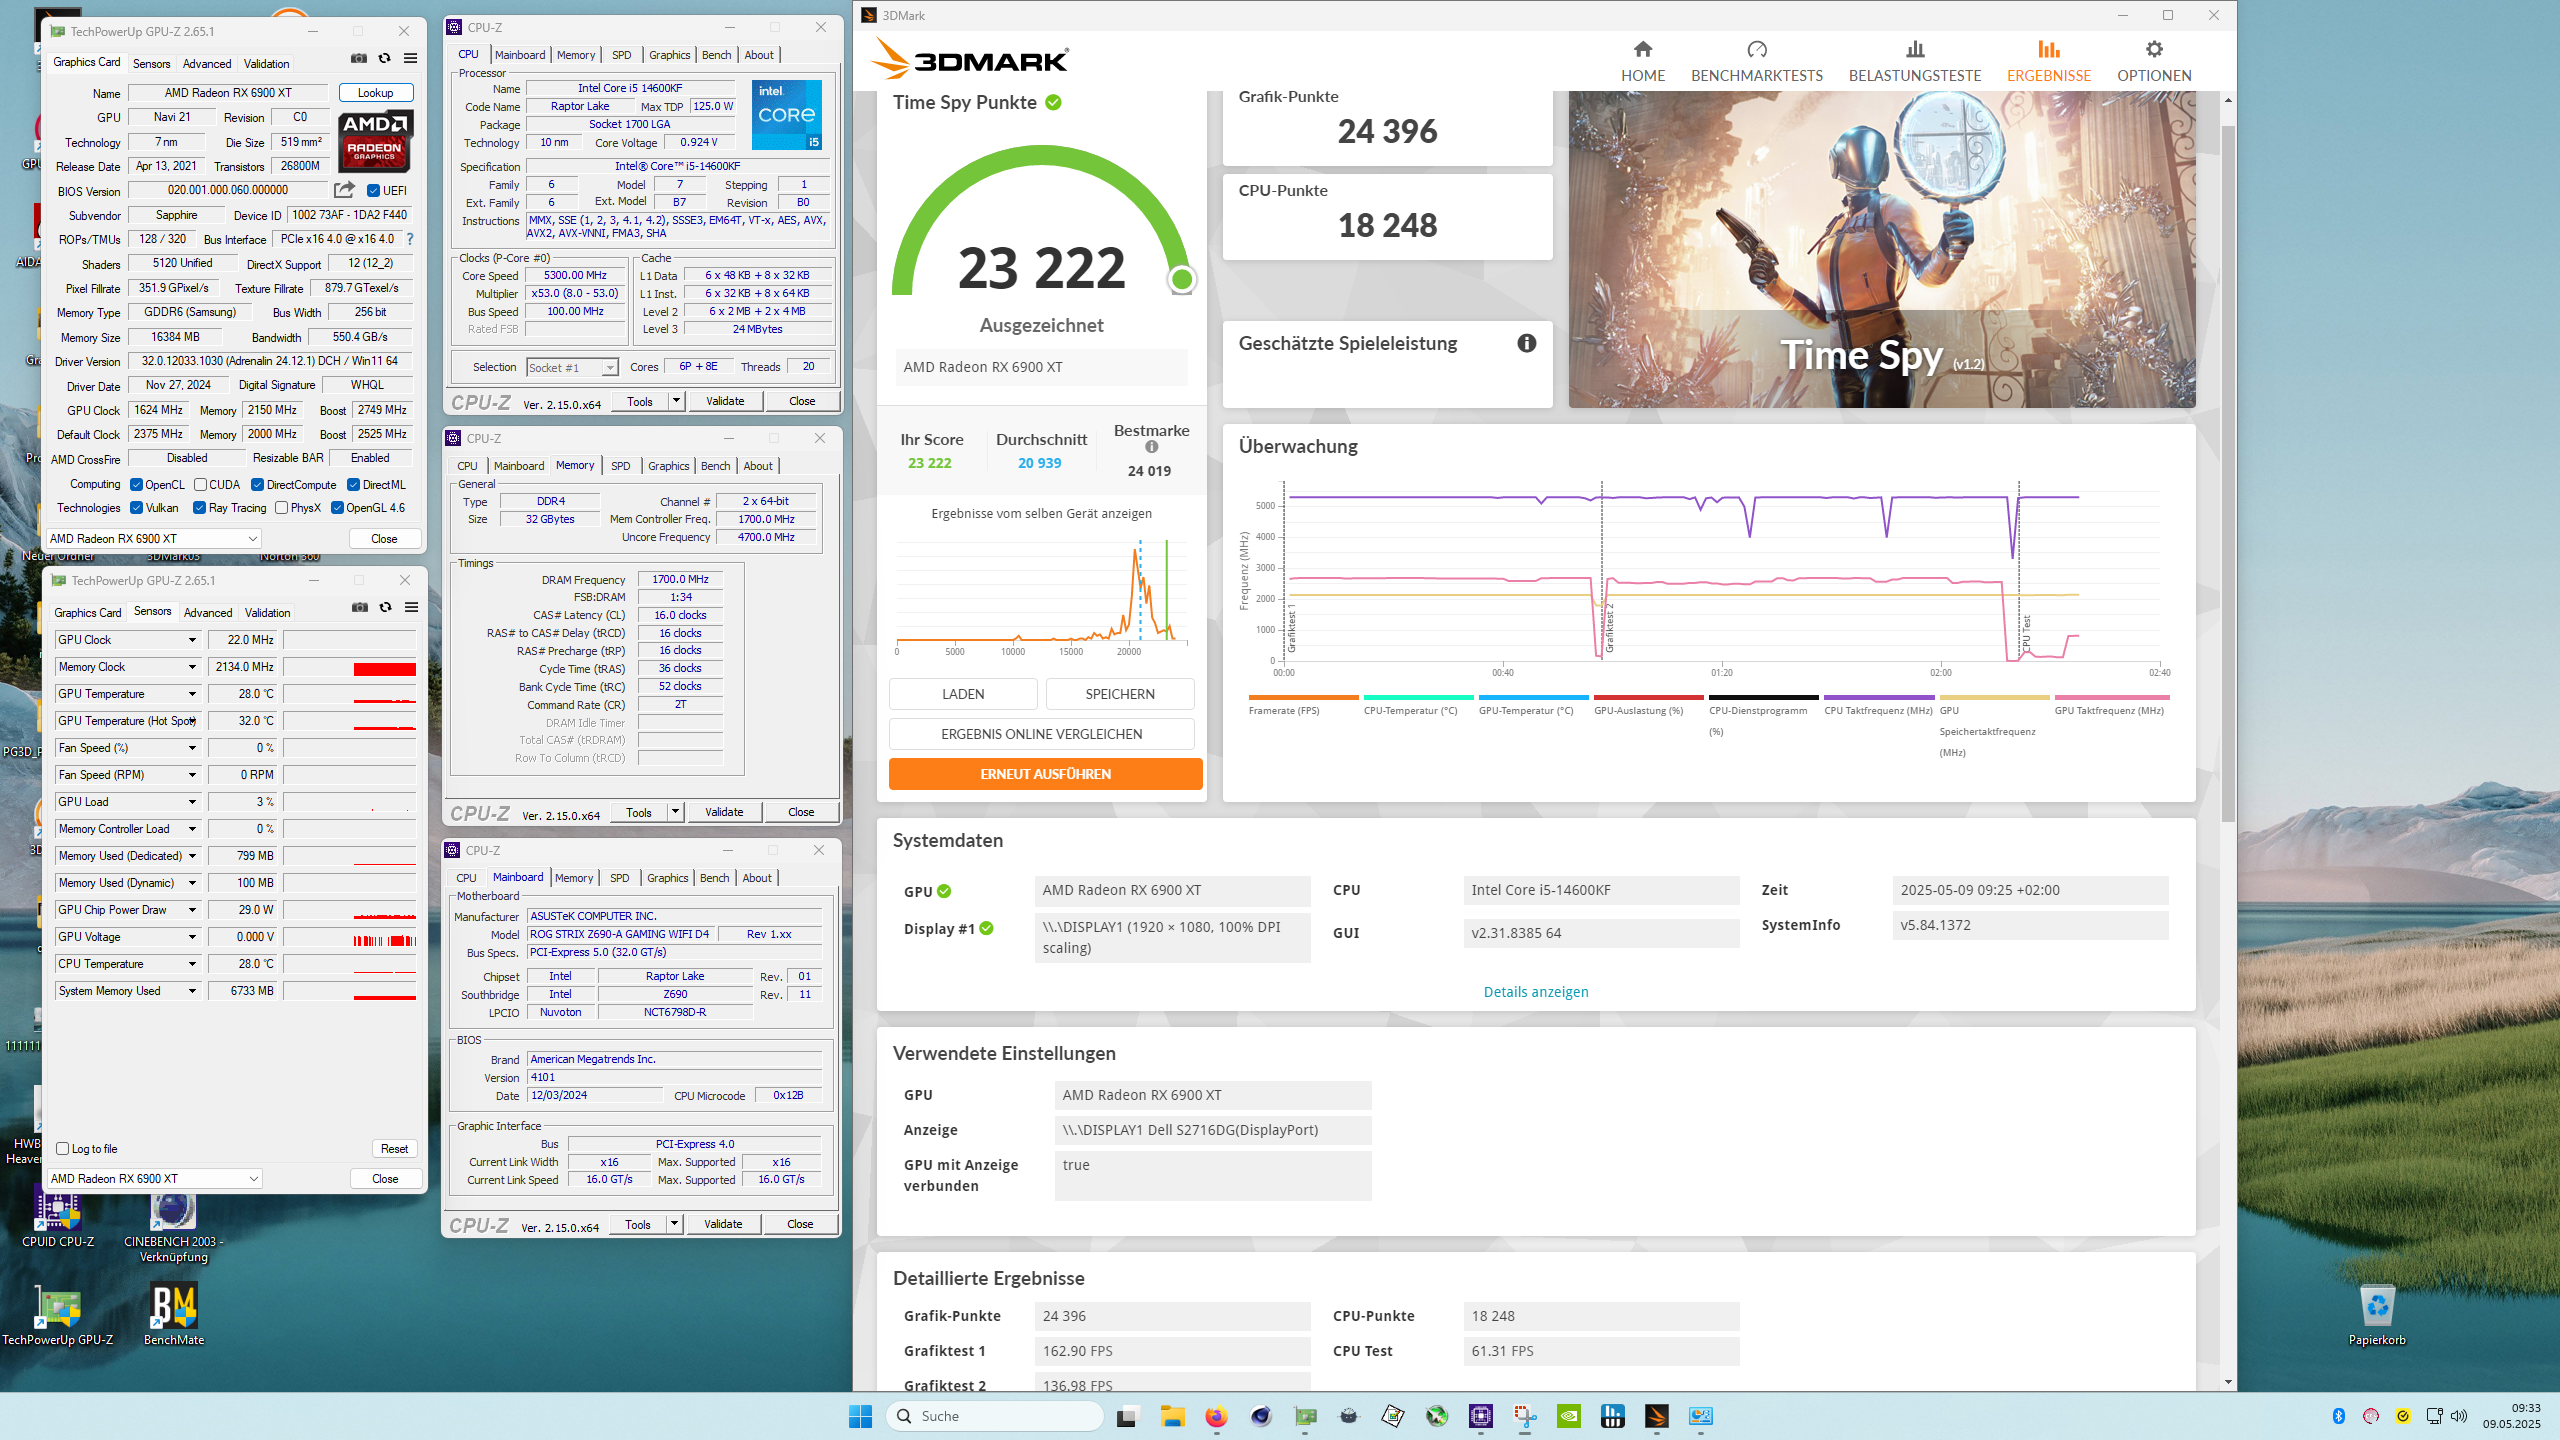Toggle CUDA checkbox in GPU-Z

tap(200, 485)
